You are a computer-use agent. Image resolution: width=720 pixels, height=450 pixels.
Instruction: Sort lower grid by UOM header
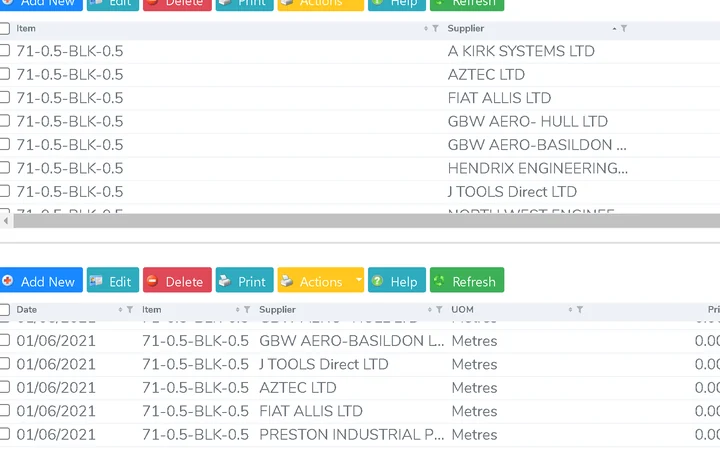pyautogui.click(x=462, y=310)
